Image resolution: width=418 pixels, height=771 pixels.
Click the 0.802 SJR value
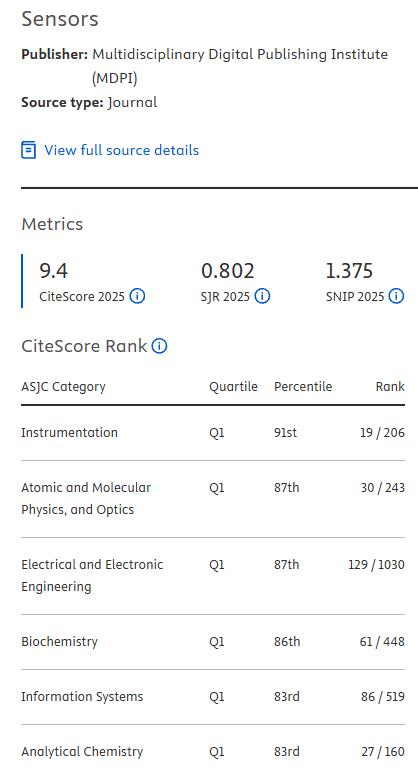228,270
